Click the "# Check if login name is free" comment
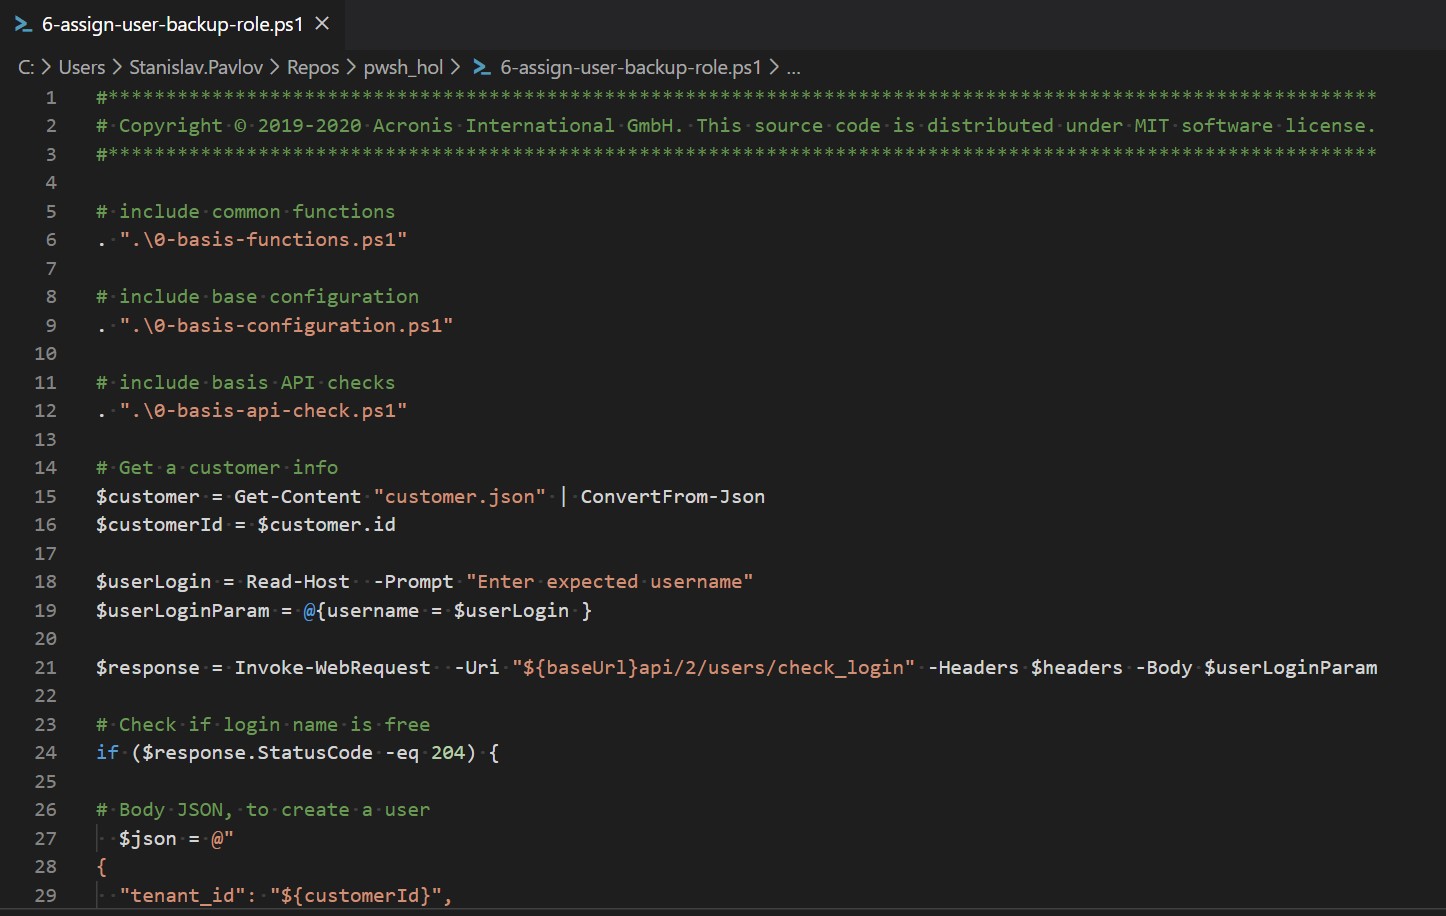 tap(263, 724)
